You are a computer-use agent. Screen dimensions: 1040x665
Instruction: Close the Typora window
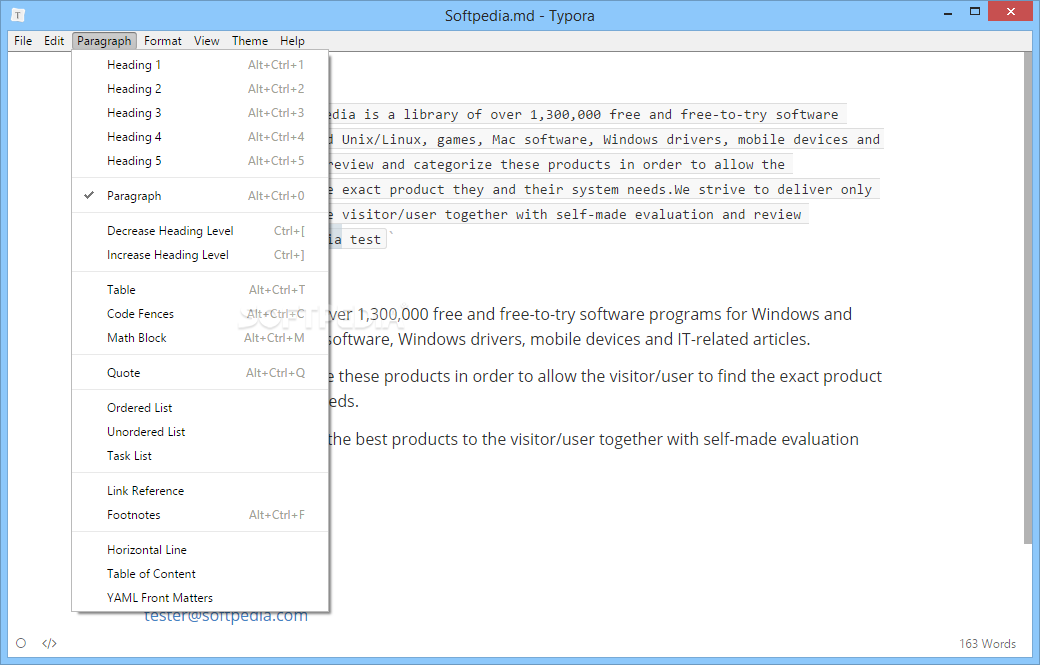coord(1011,12)
